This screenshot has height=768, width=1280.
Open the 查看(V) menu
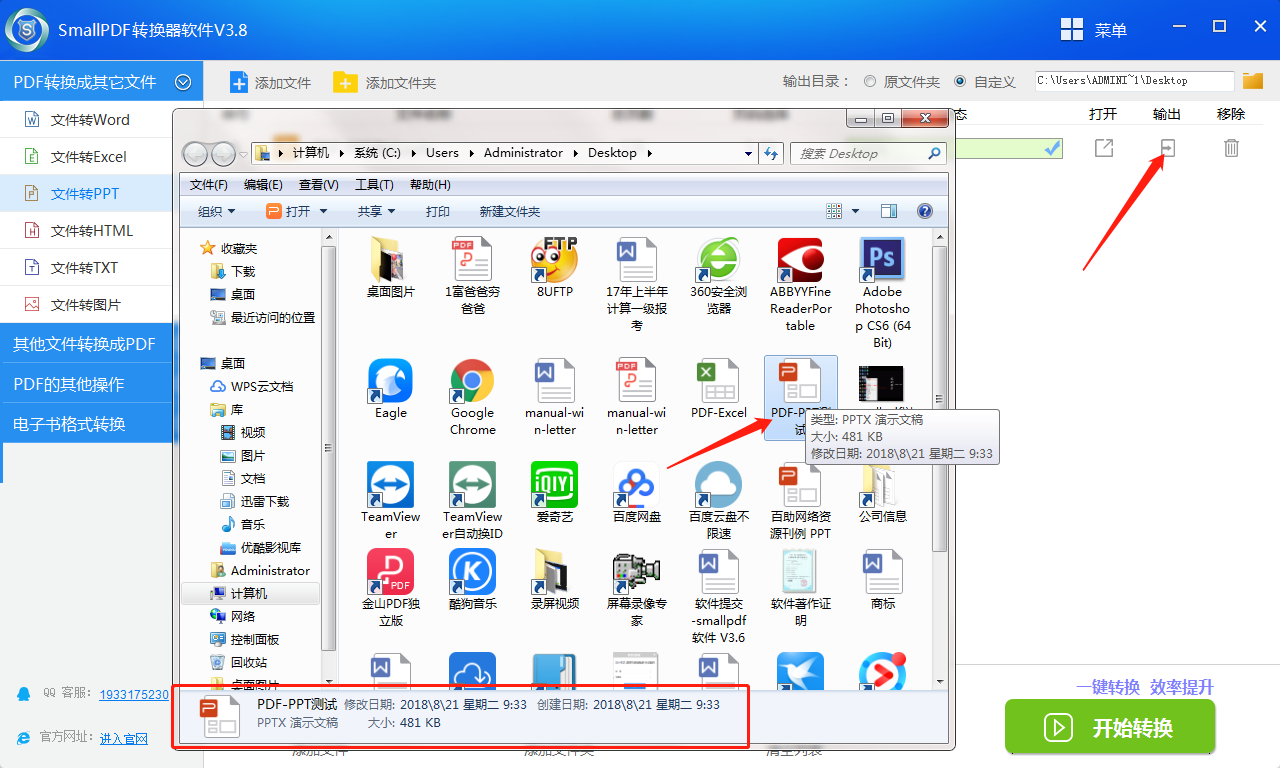click(x=319, y=185)
